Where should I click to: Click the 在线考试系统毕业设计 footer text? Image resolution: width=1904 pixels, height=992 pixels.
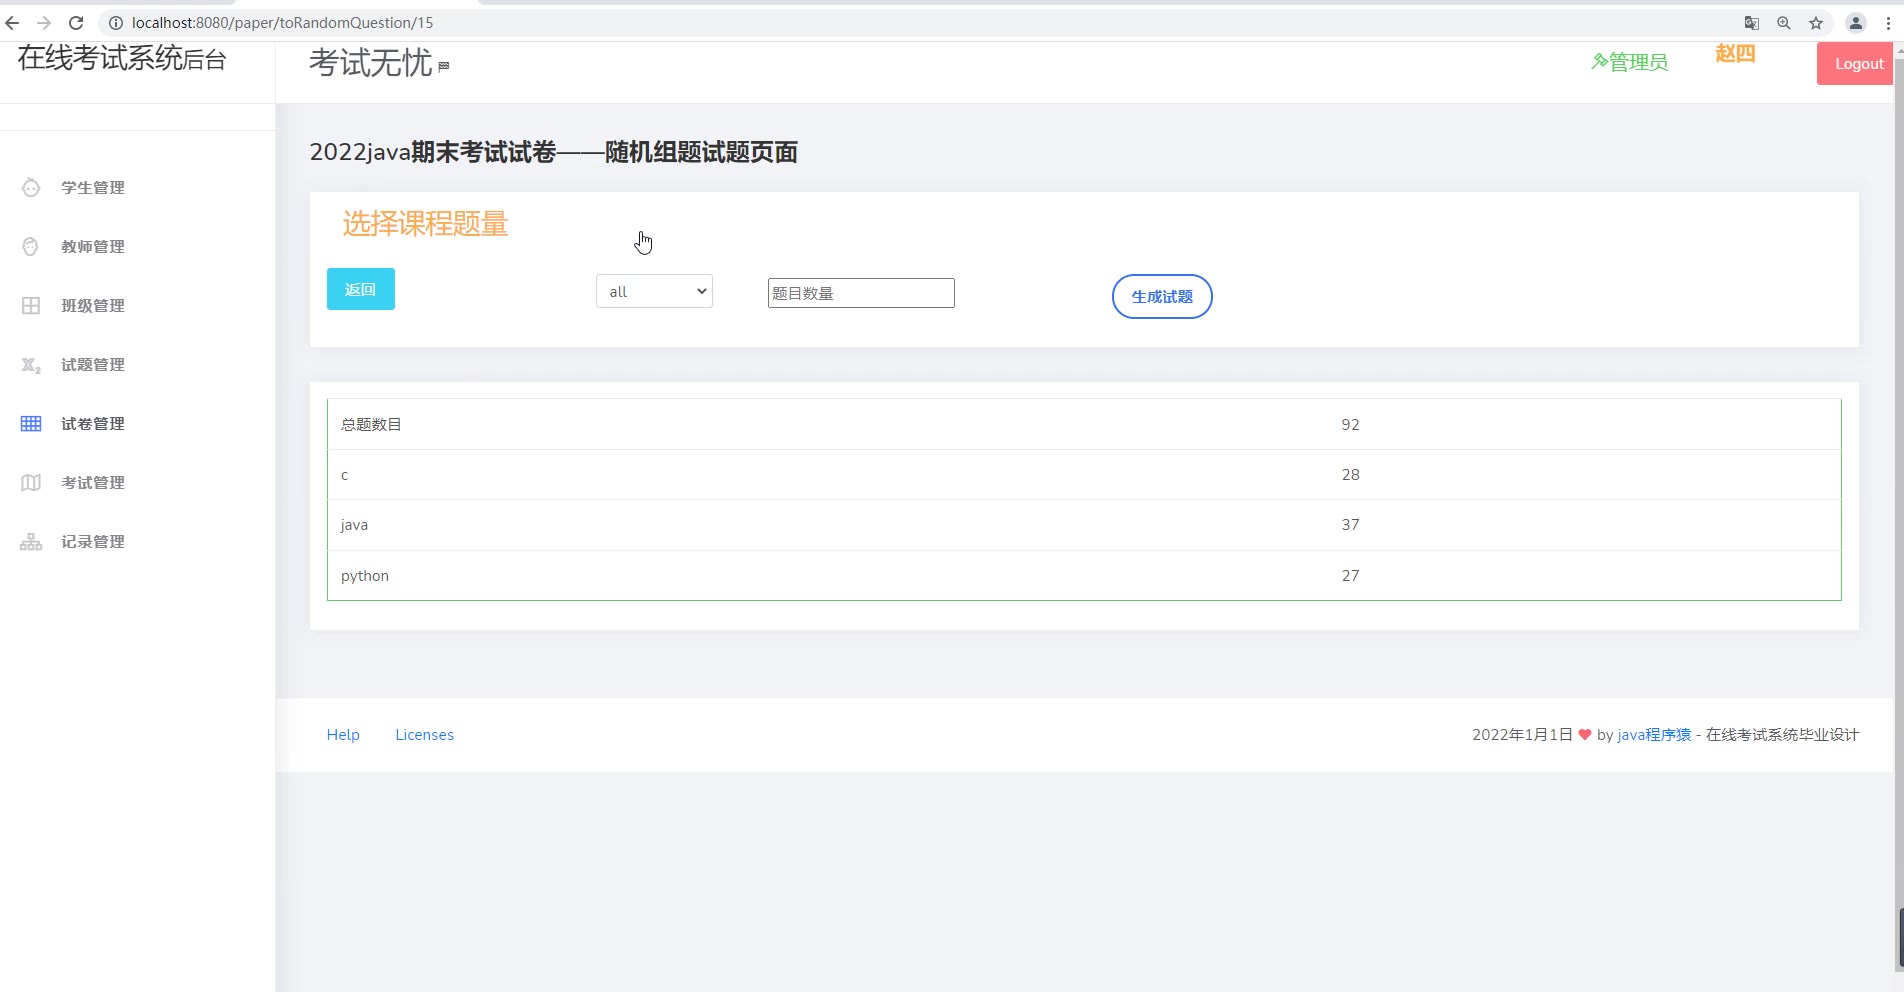click(1782, 734)
